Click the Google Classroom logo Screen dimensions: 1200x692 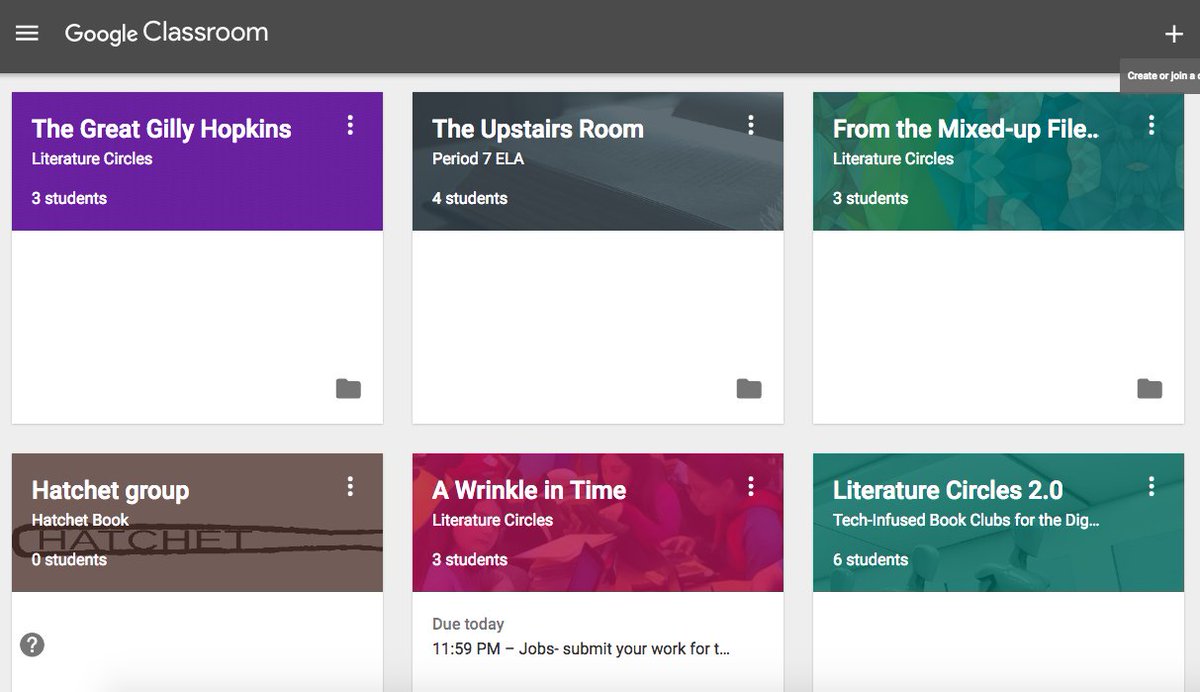[x=166, y=33]
